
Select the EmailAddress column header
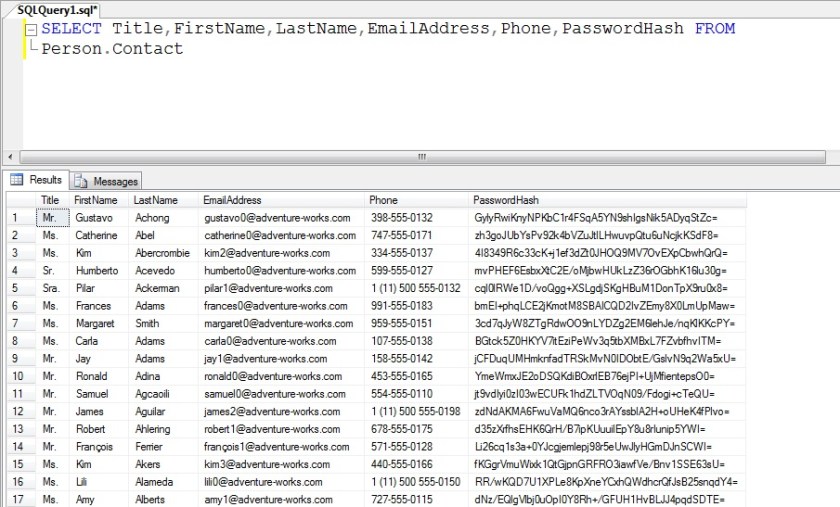232,200
